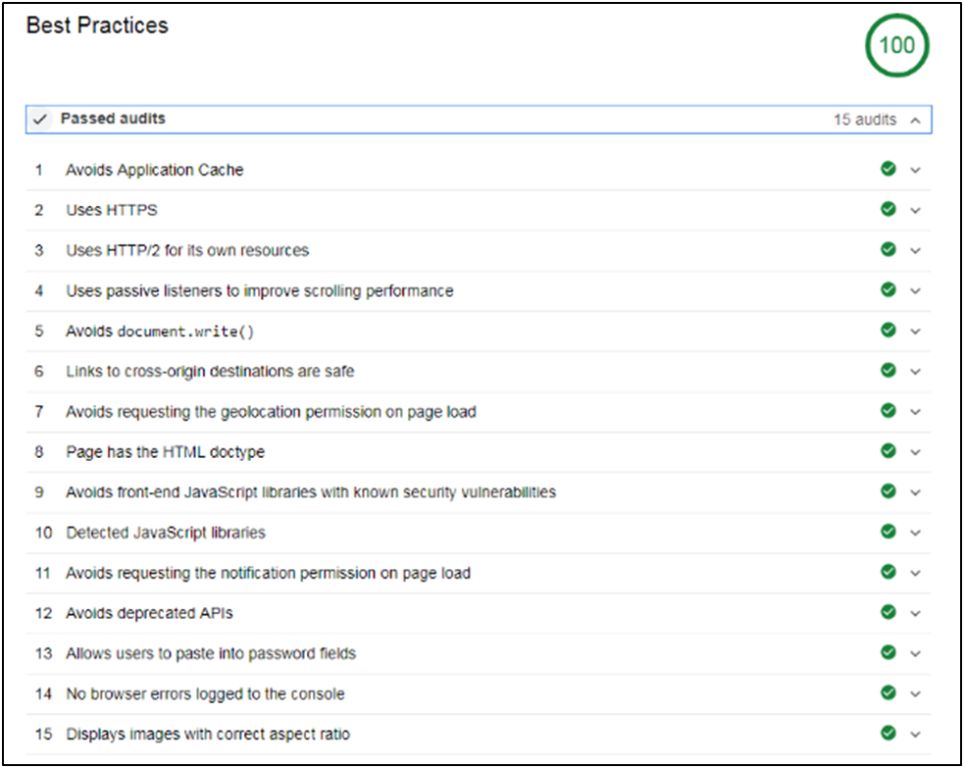Open JavaScript libraries security vulnerabilities audit
The width and height of the screenshot is (964, 768).
pyautogui.click(x=478, y=493)
